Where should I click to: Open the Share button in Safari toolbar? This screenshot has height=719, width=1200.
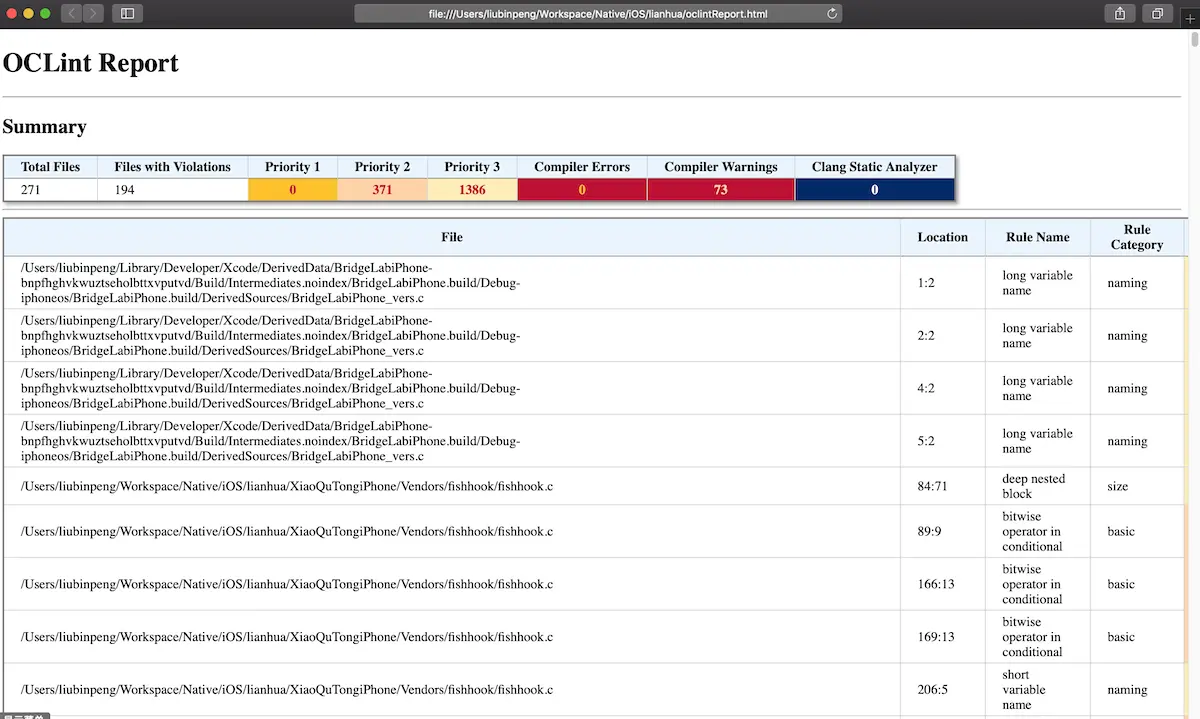click(1120, 14)
